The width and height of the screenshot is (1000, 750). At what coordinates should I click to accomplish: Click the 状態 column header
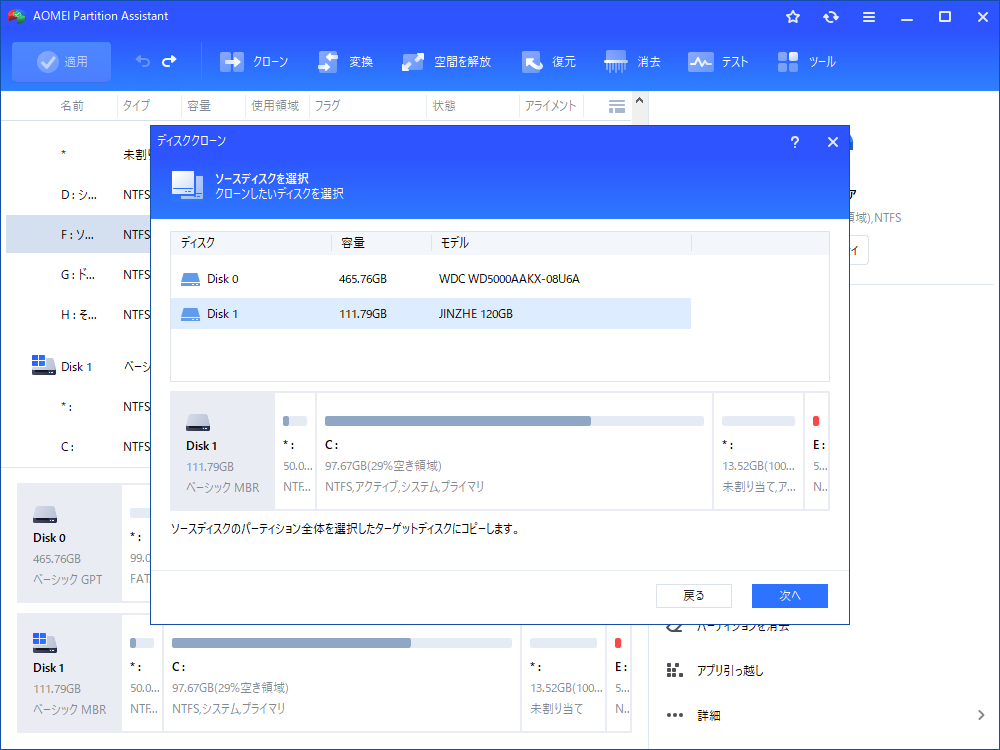(444, 106)
